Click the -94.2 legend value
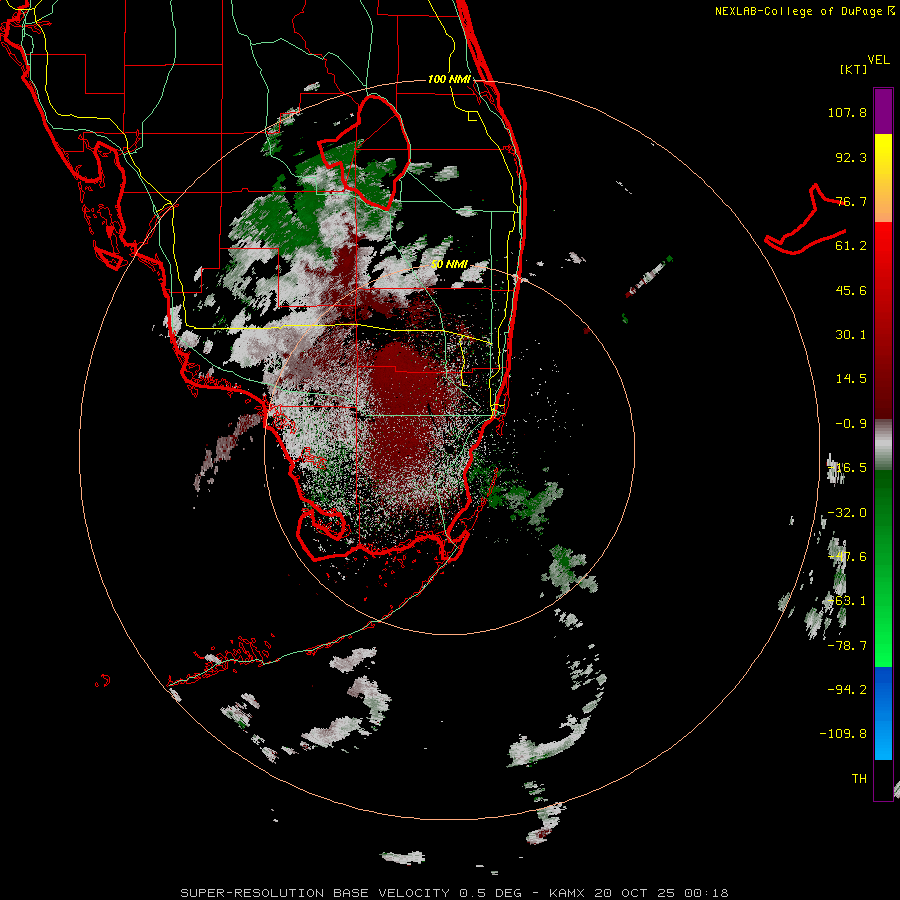Viewport: 900px width, 900px height. [847, 689]
